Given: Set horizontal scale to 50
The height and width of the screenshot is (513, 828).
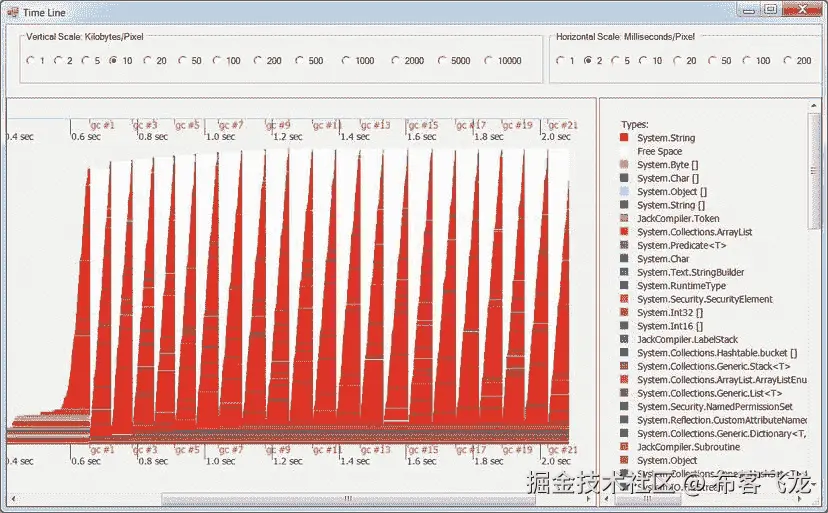Looking at the screenshot, I should click(712, 60).
